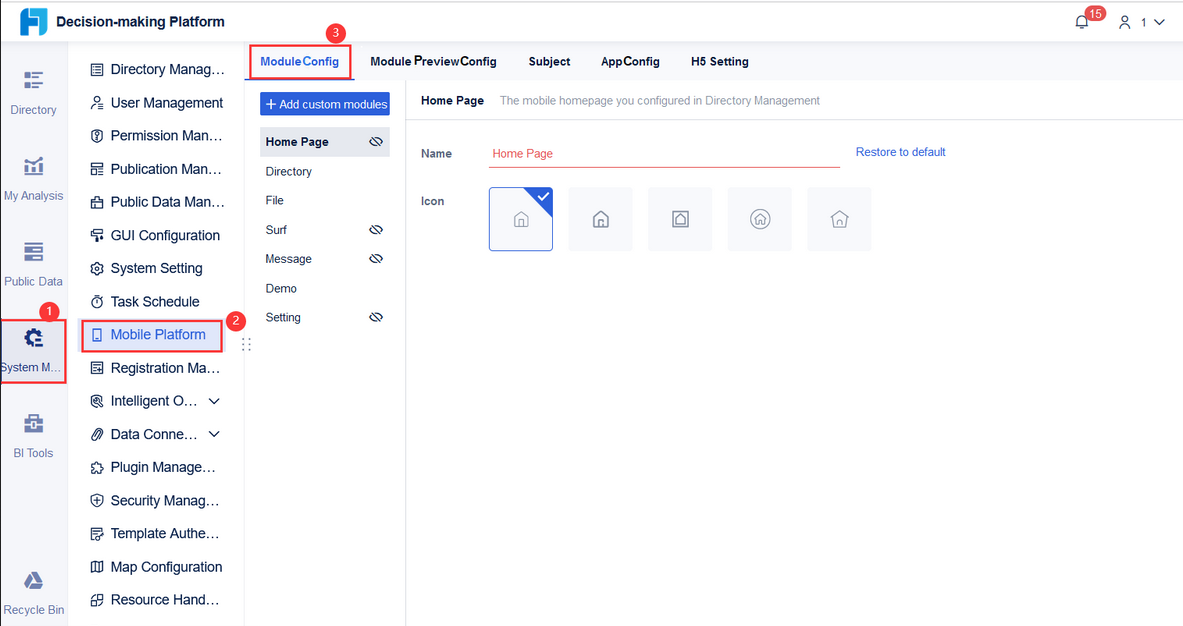Select the second home icon swatch
1183x626 pixels.
[x=600, y=218]
